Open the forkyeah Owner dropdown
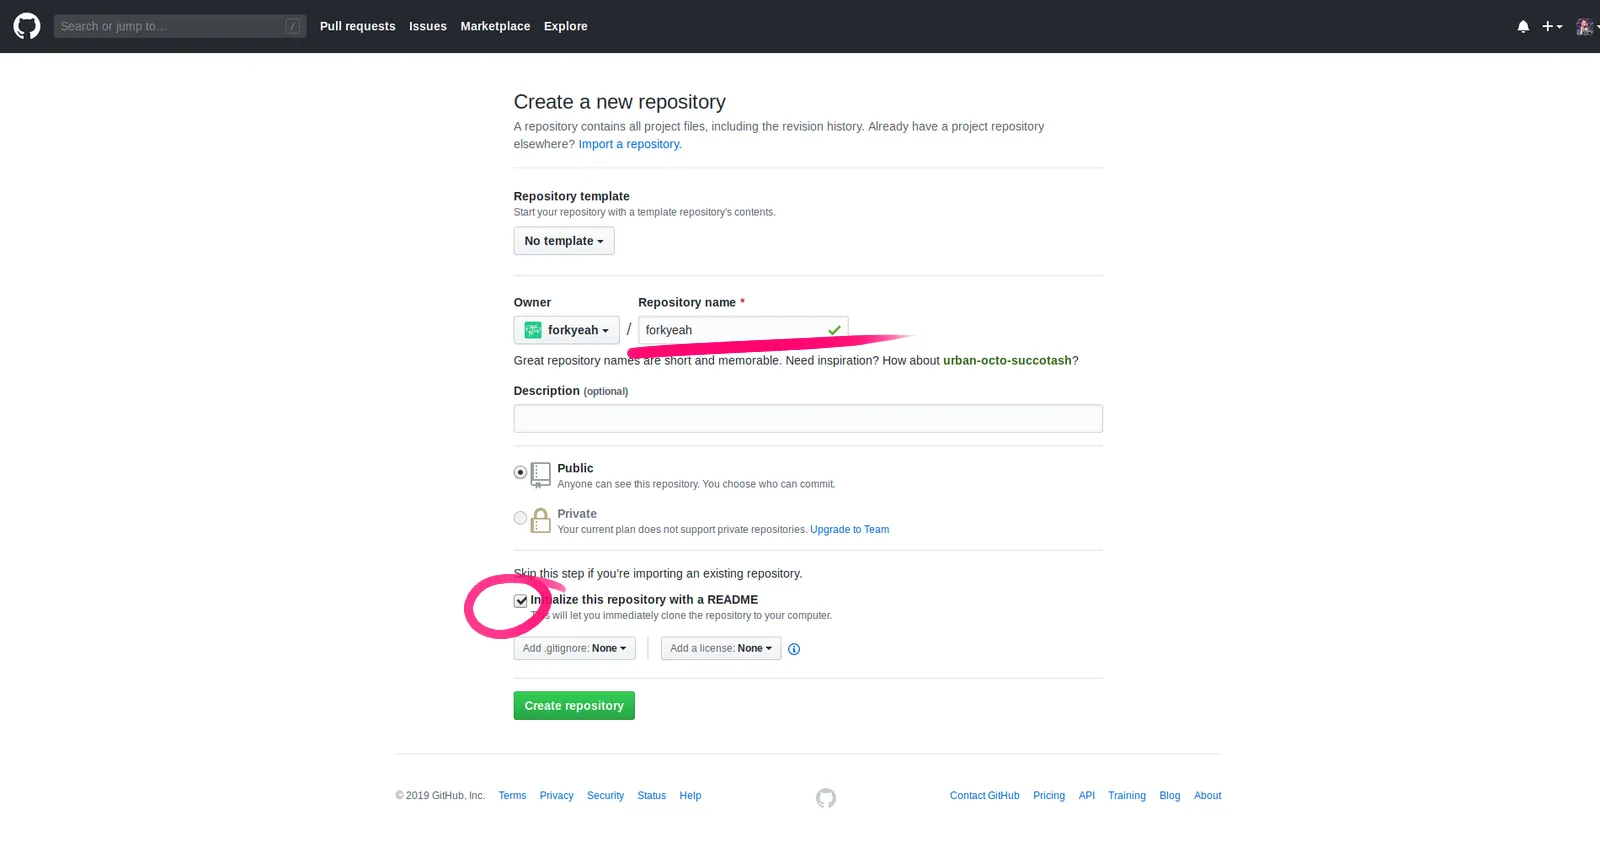Image resolution: width=1600 pixels, height=842 pixels. click(x=567, y=330)
